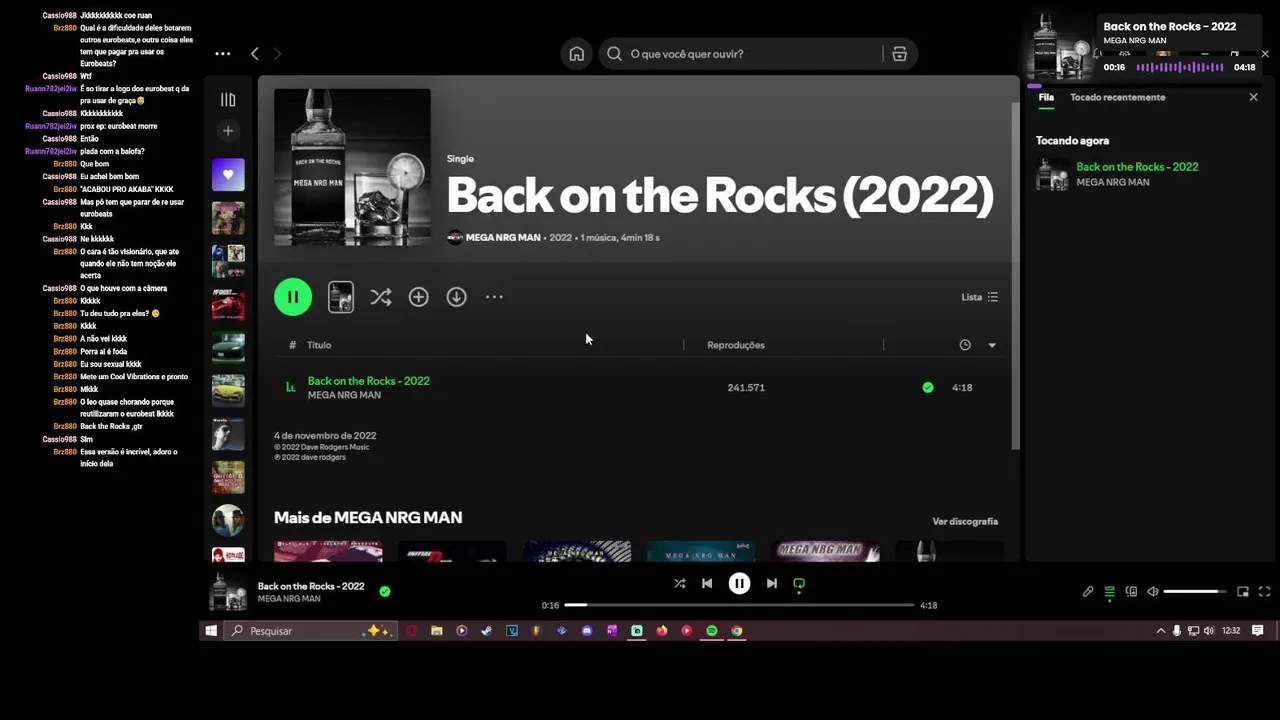This screenshot has height=720, width=1280.
Task: Open MEGA NRG MAN under track title
Action: (x=344, y=395)
